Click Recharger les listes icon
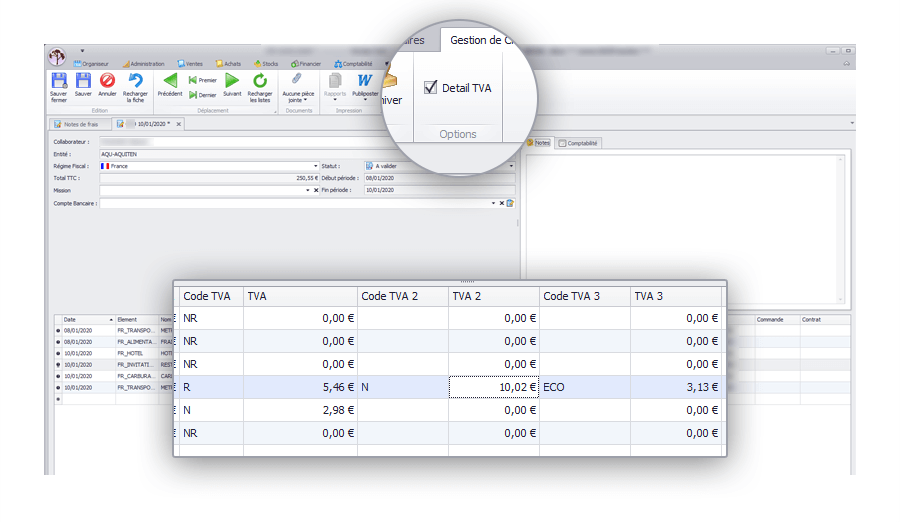 [260, 81]
